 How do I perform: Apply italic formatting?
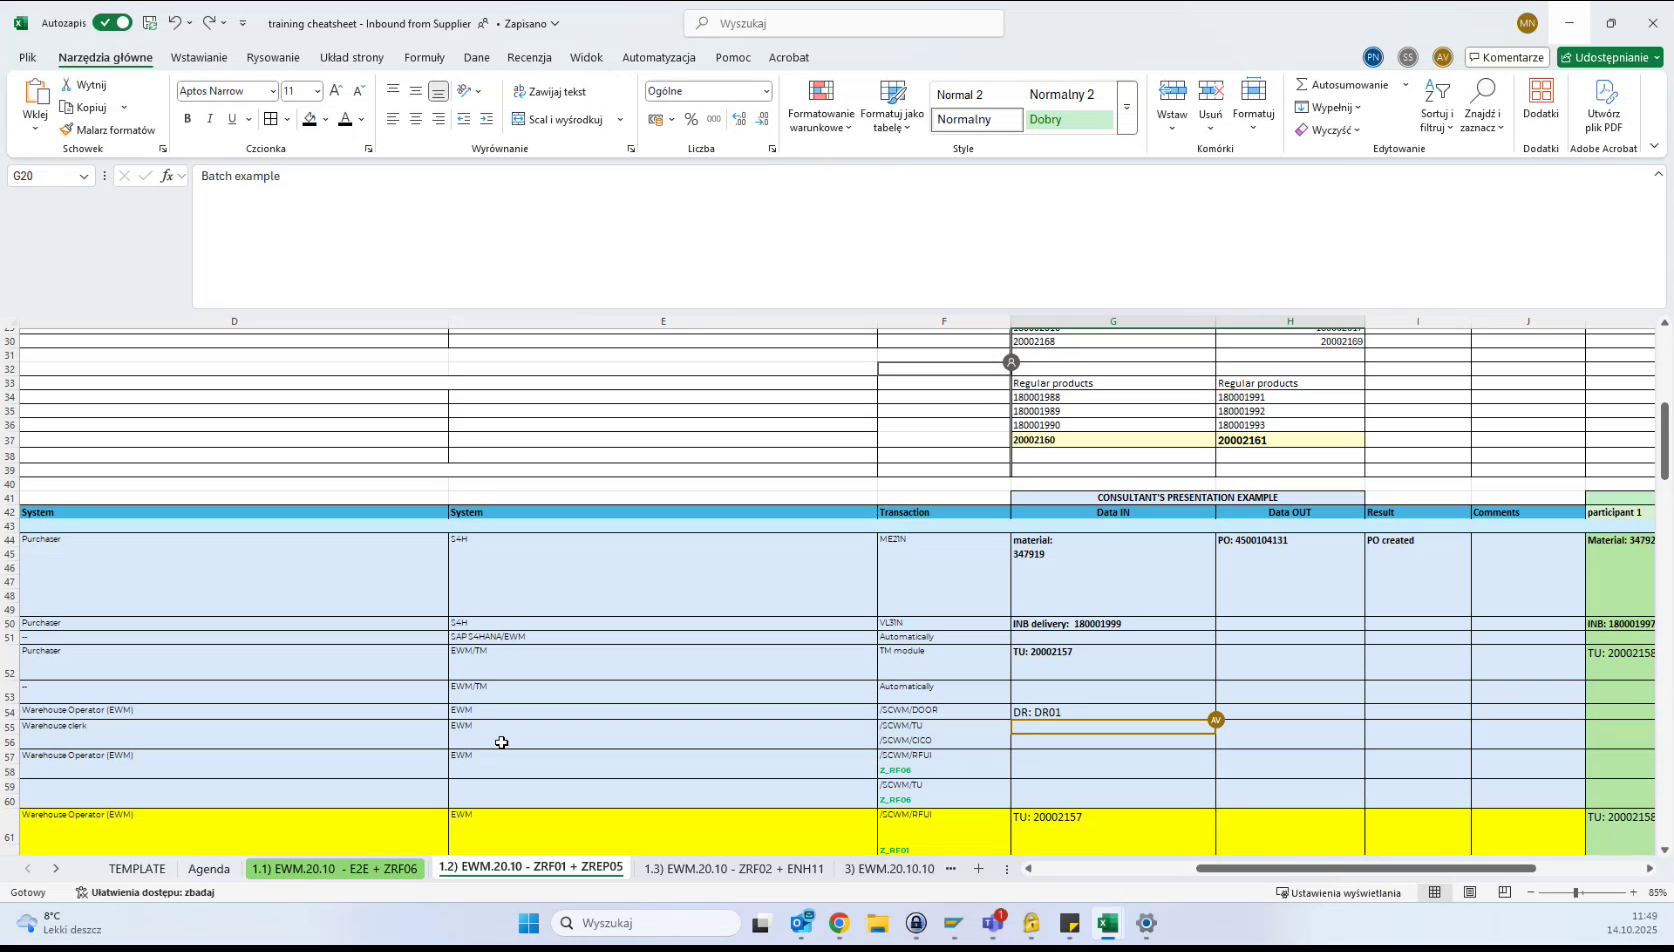tap(209, 118)
